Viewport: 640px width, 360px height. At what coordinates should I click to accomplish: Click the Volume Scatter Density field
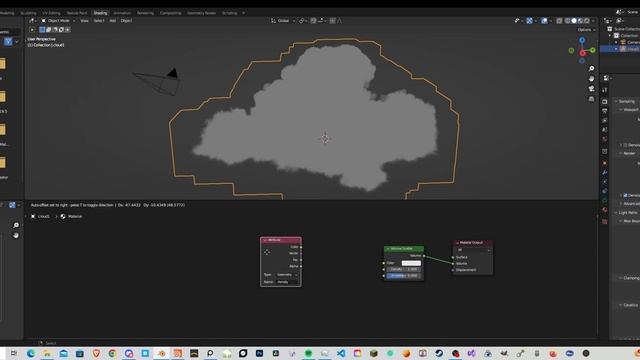(403, 269)
